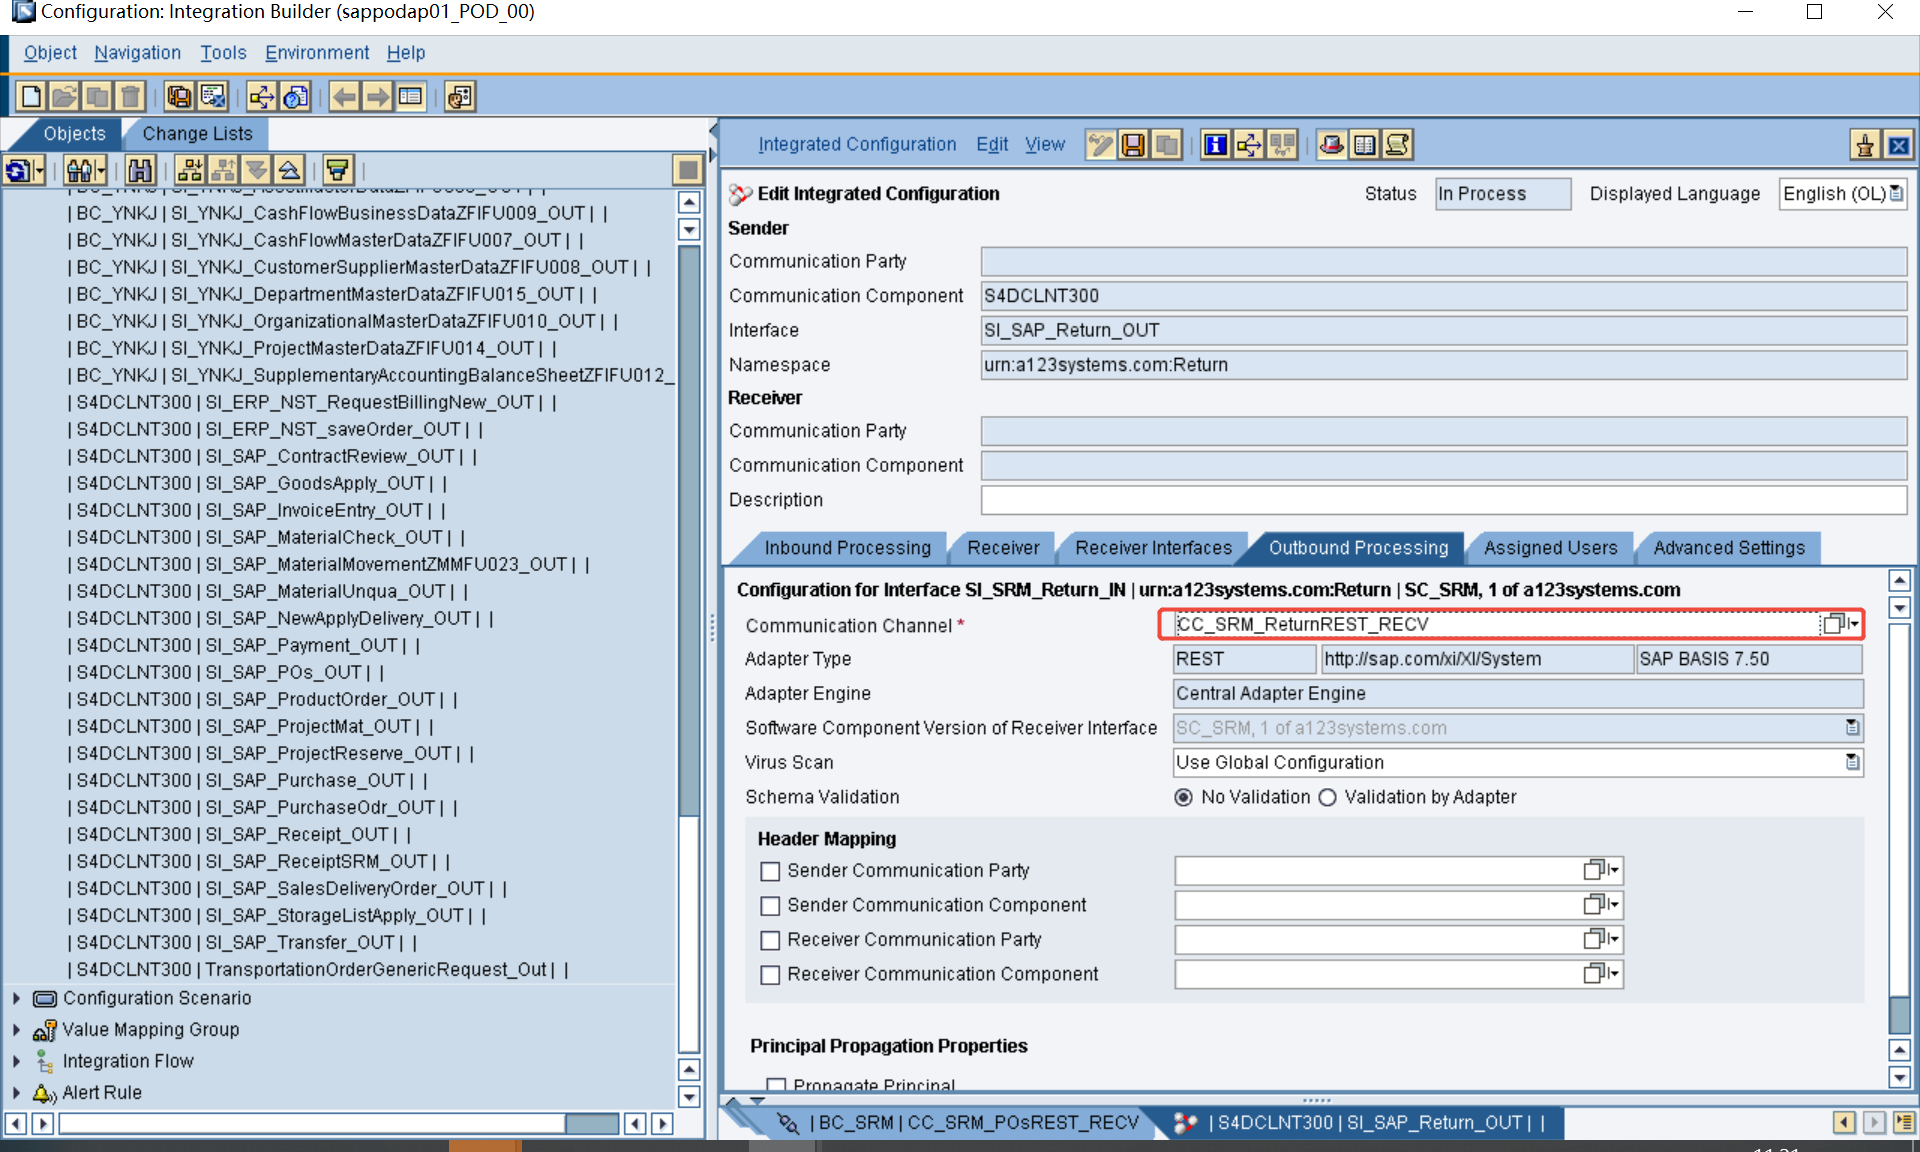Screen dimensions: 1920x1152
Task: Open the editor's Edit menu
Action: (x=992, y=145)
